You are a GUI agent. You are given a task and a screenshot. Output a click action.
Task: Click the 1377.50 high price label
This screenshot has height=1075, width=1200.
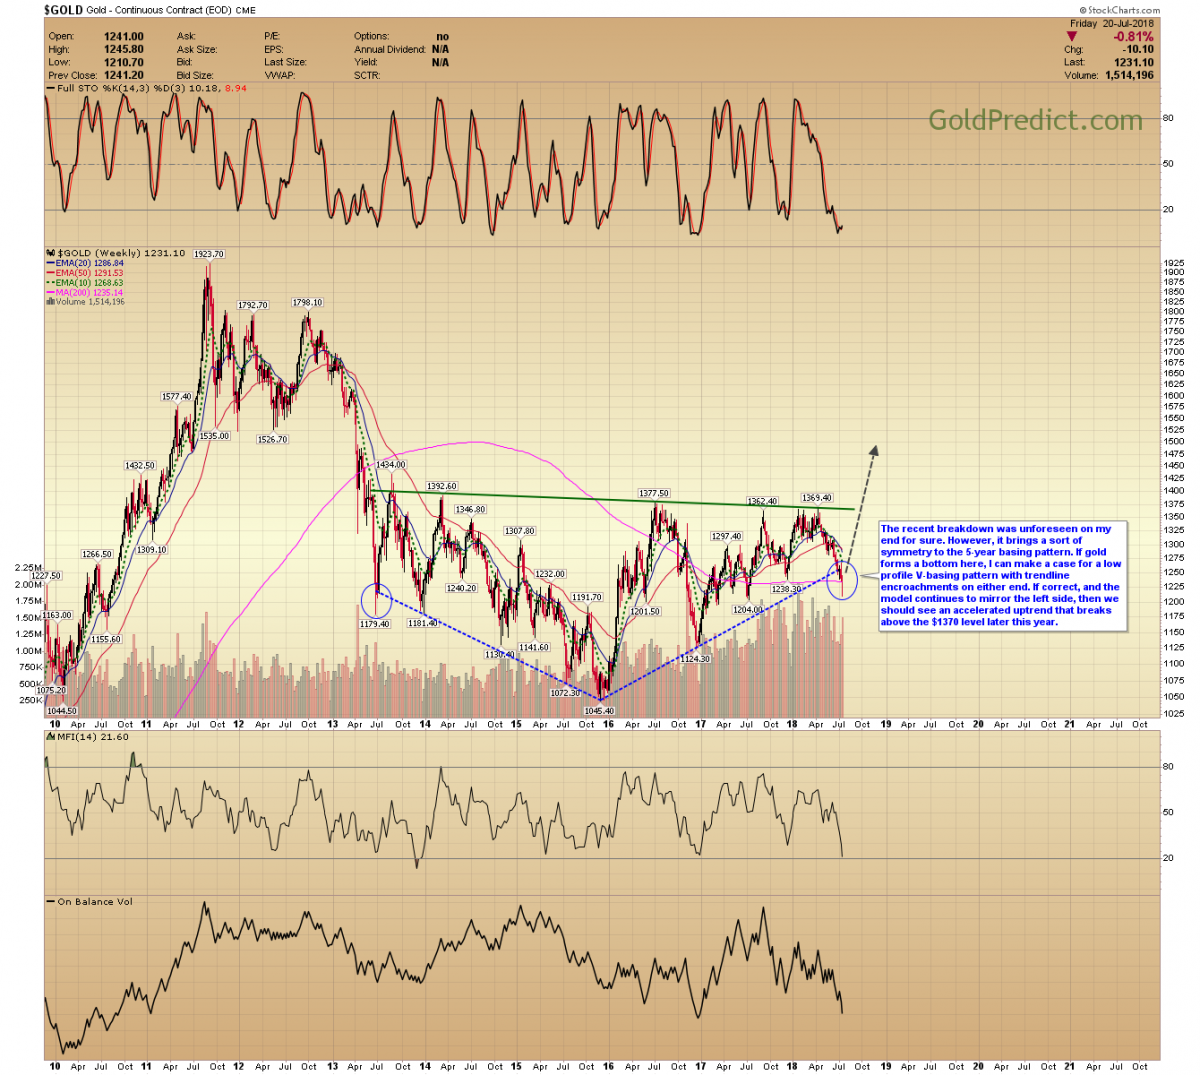pos(654,493)
